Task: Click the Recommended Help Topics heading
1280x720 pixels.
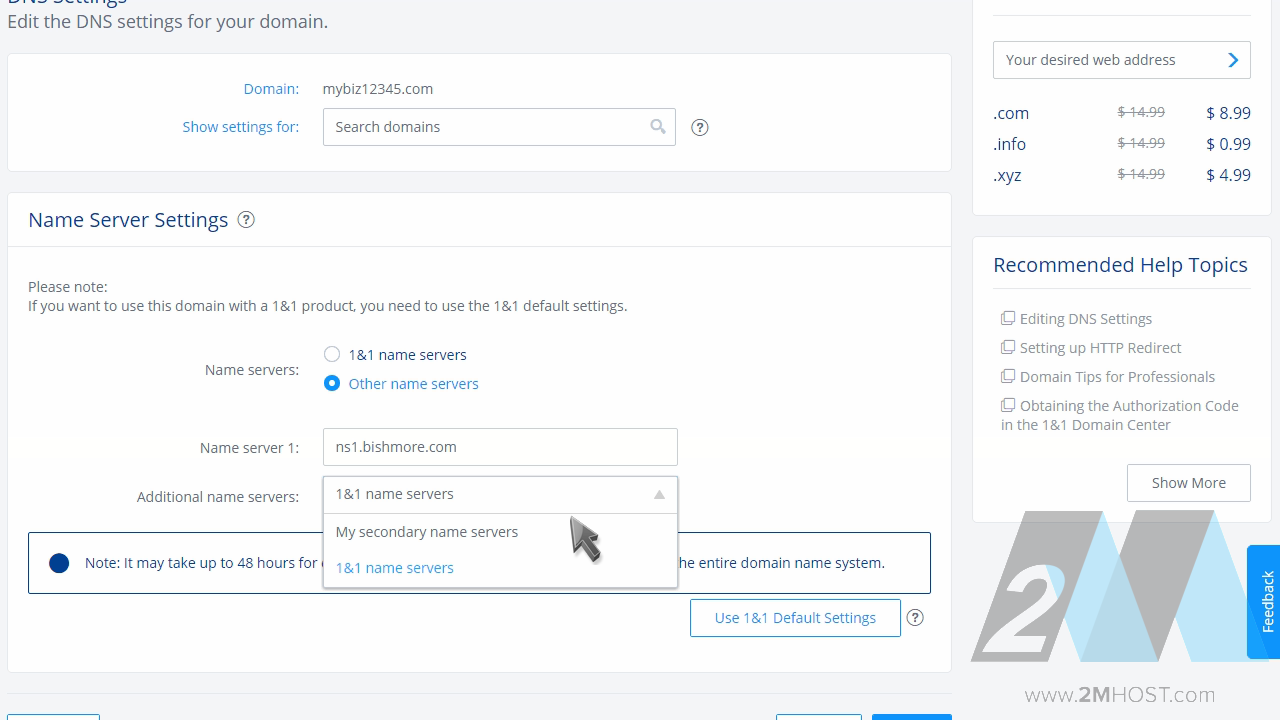Action: 1120,265
